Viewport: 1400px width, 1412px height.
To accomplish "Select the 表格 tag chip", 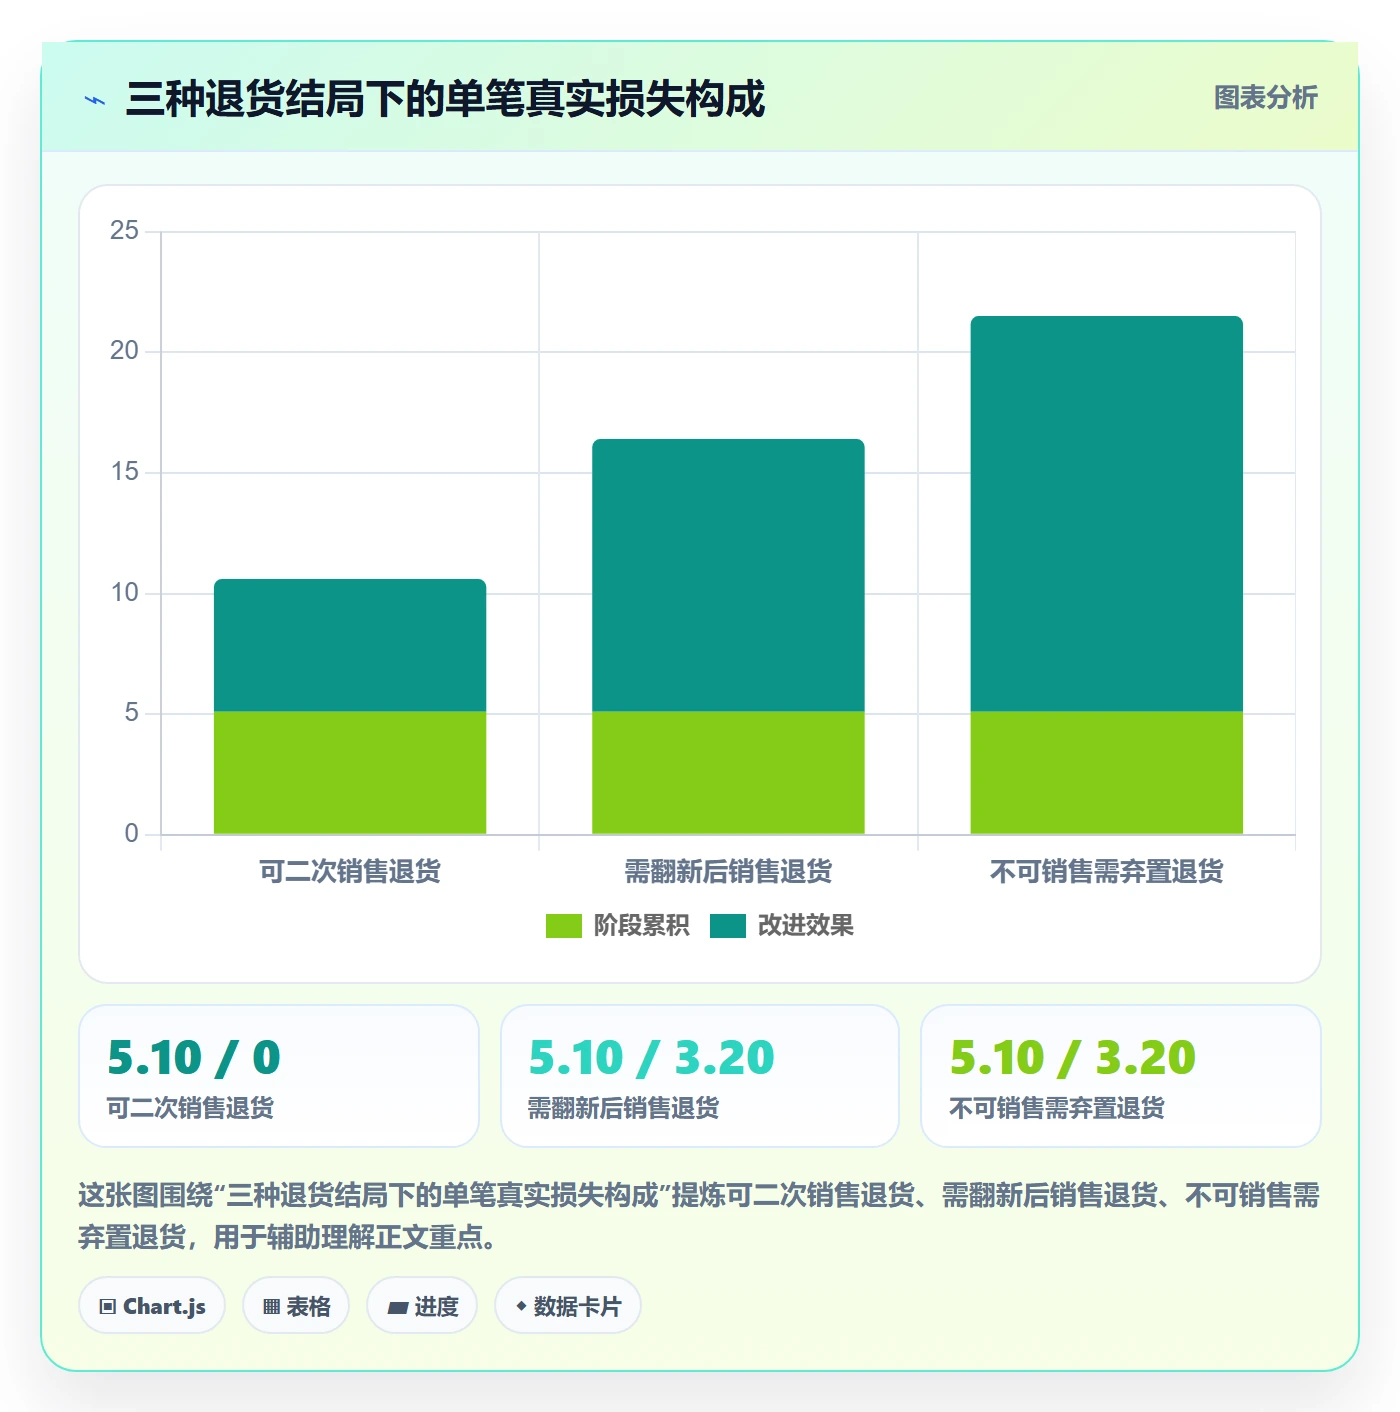I will (296, 1305).
